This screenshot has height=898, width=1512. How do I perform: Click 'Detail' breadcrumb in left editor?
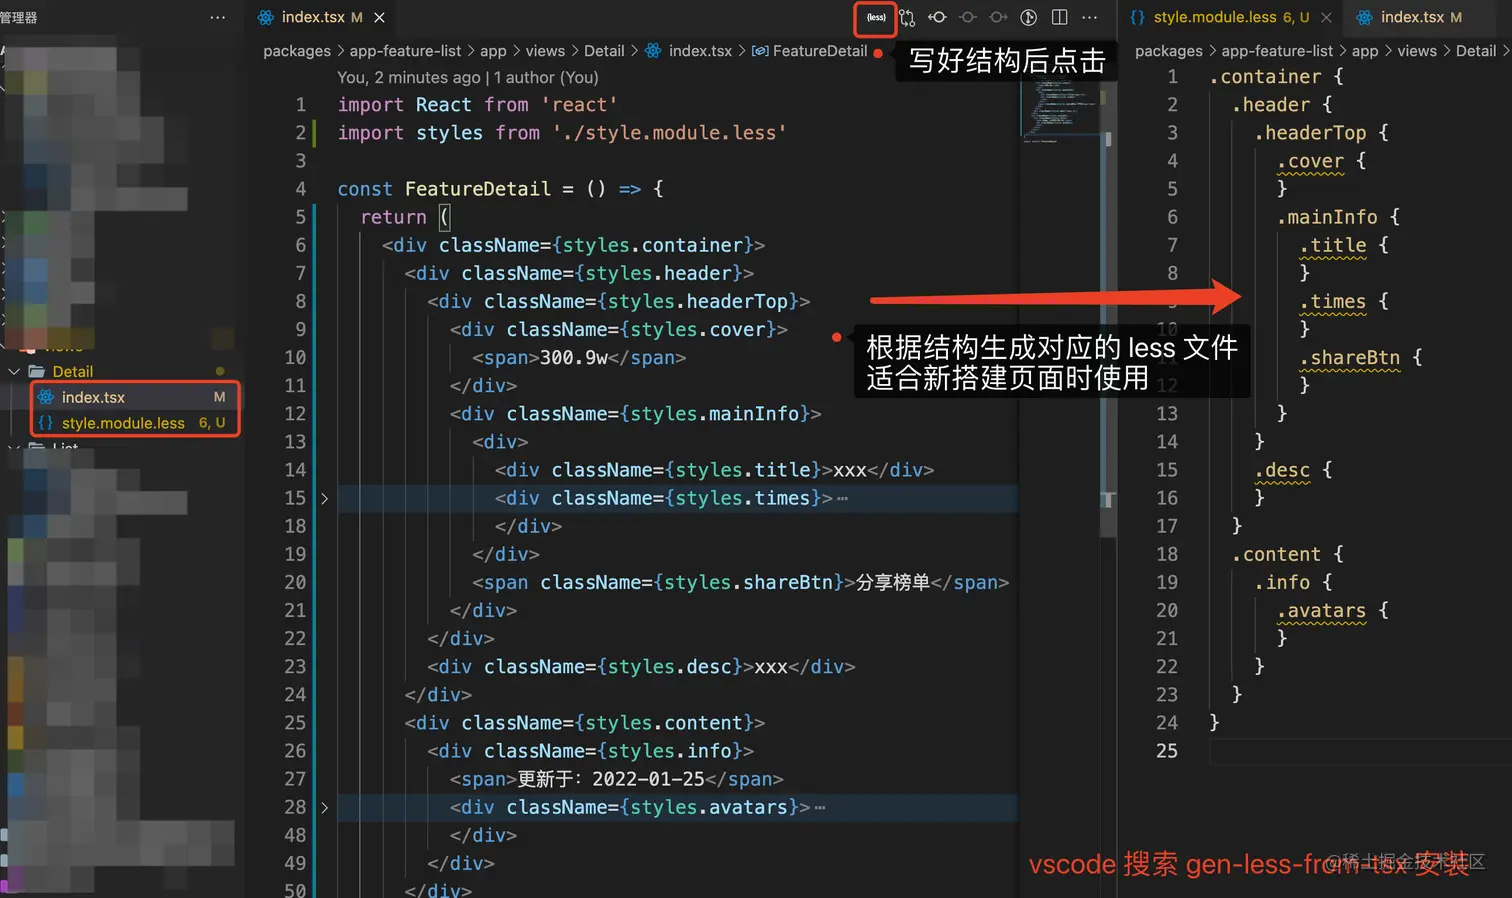[604, 51]
